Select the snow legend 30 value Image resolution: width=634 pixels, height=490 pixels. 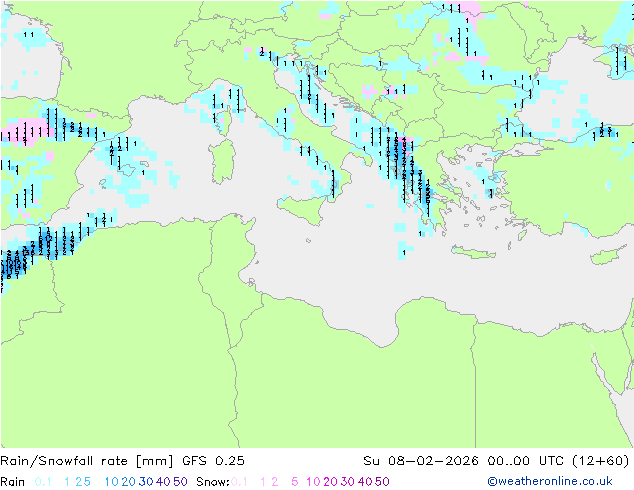click(x=348, y=482)
